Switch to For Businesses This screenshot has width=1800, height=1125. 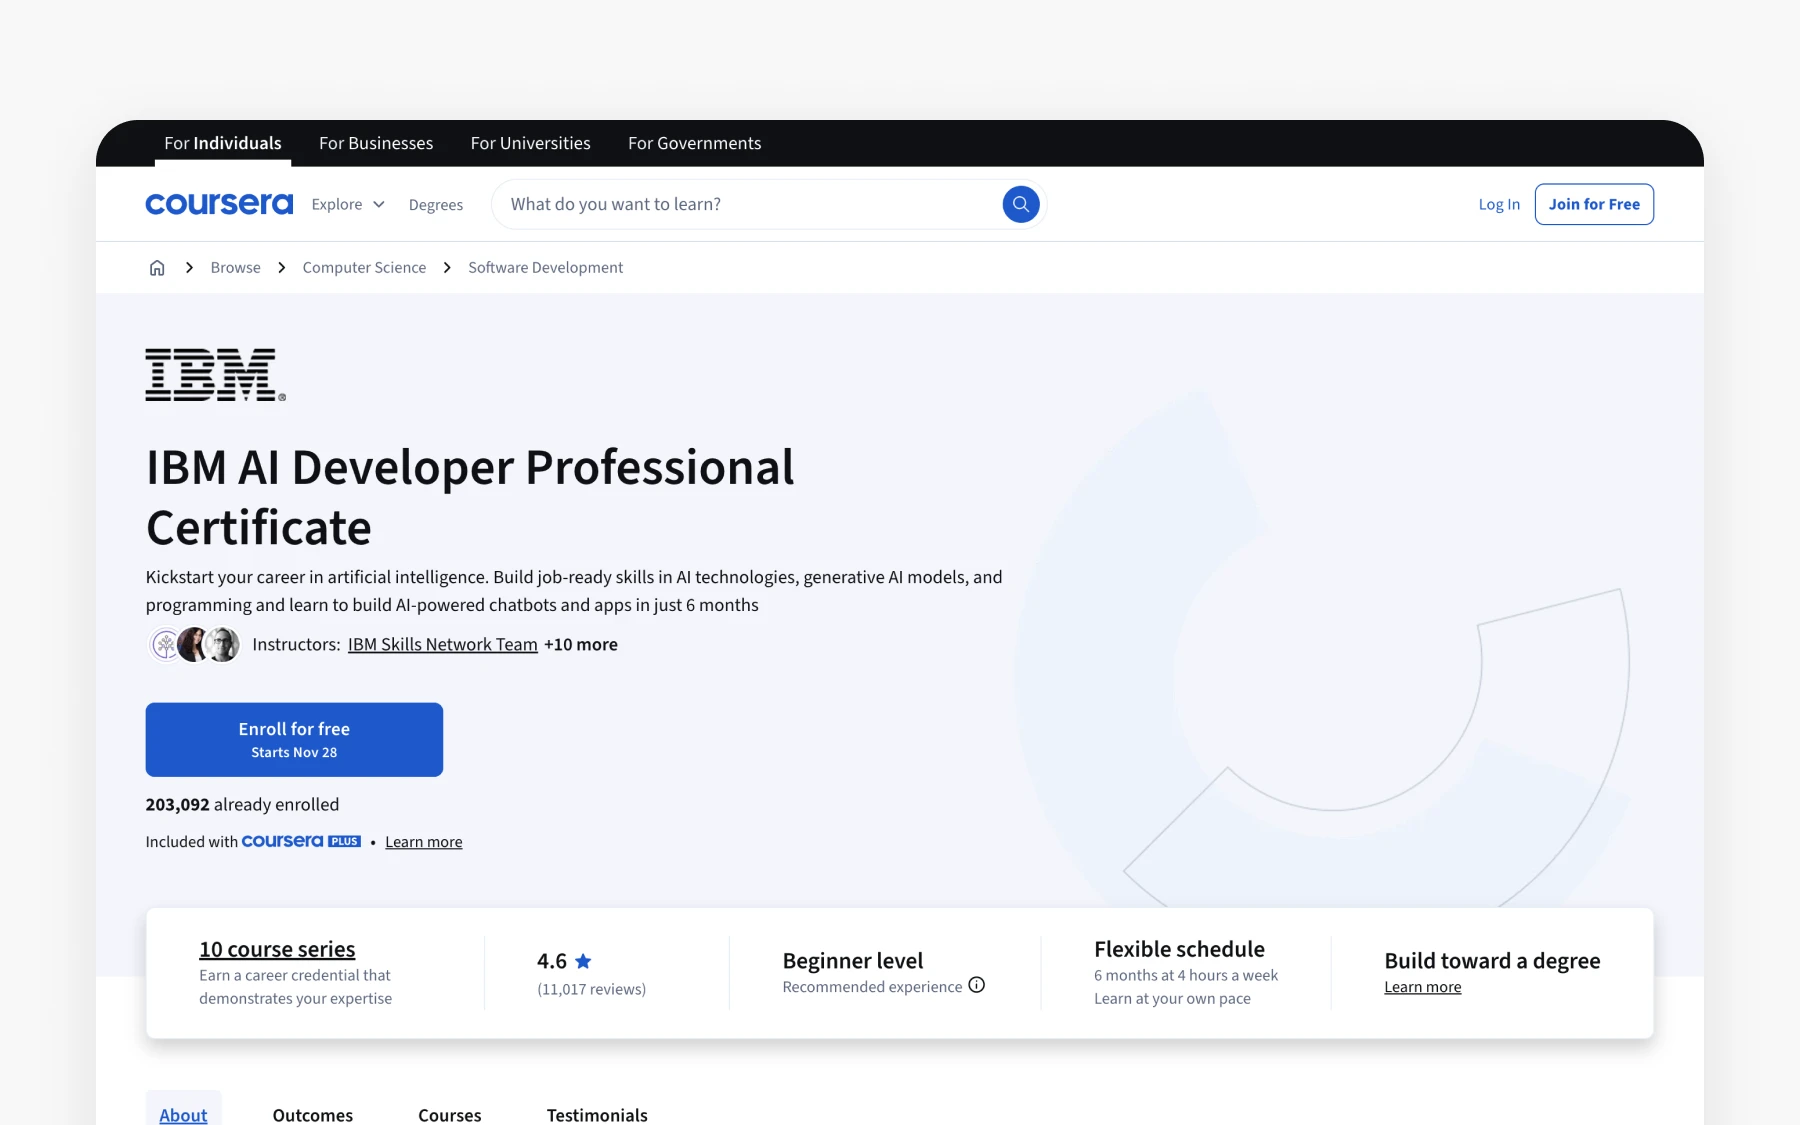click(376, 143)
